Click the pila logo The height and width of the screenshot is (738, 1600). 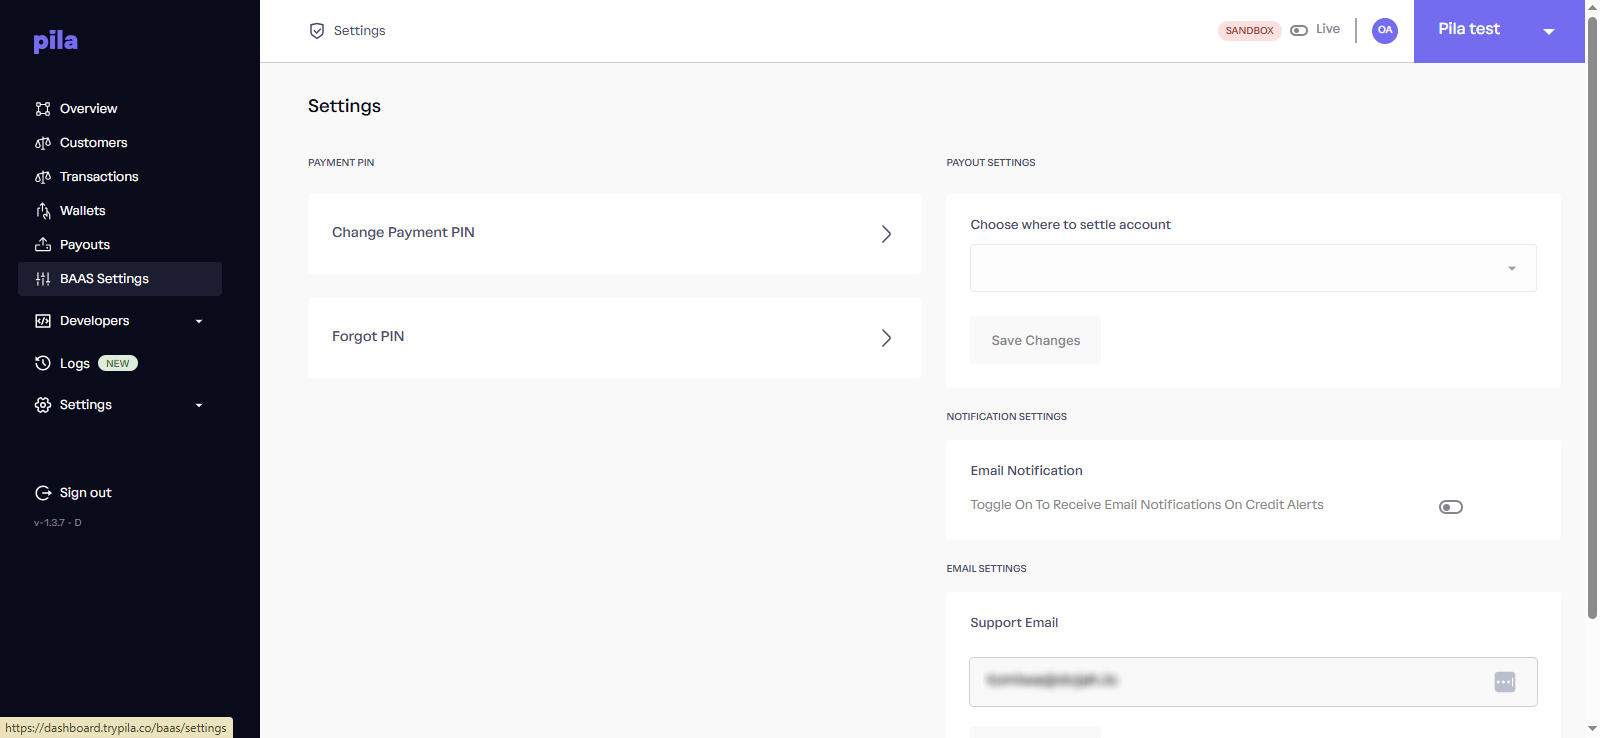pos(55,41)
